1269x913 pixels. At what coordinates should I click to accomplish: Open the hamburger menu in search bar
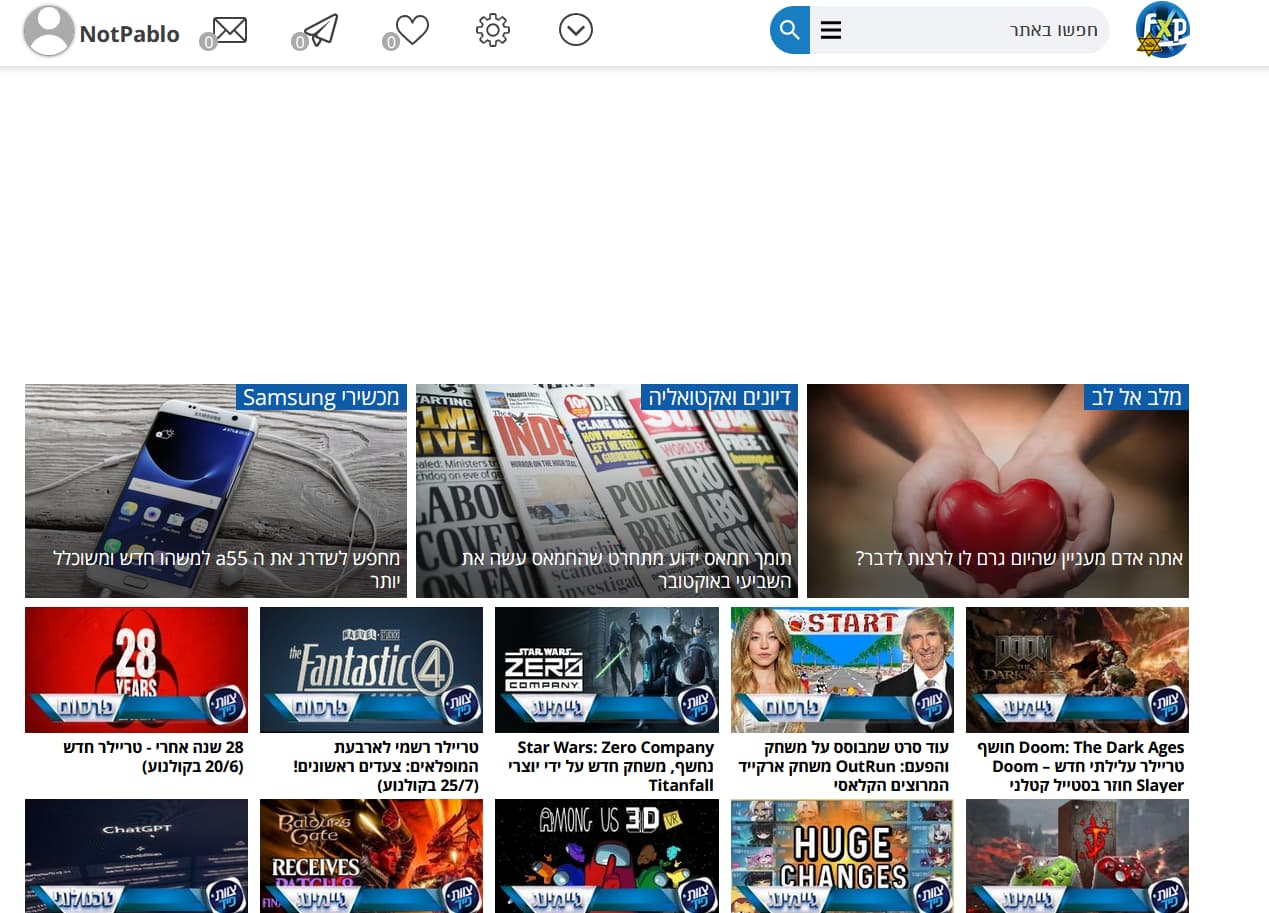click(831, 30)
